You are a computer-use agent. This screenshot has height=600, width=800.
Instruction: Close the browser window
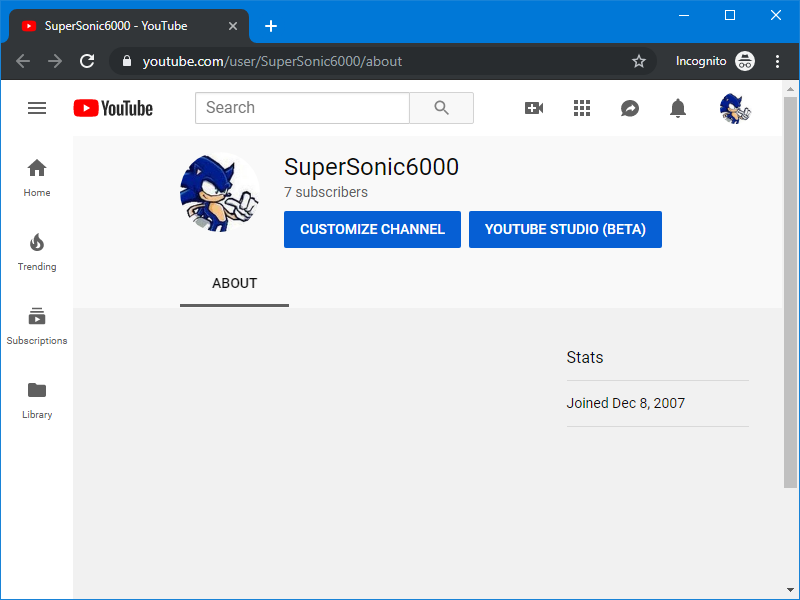pyautogui.click(x=776, y=15)
